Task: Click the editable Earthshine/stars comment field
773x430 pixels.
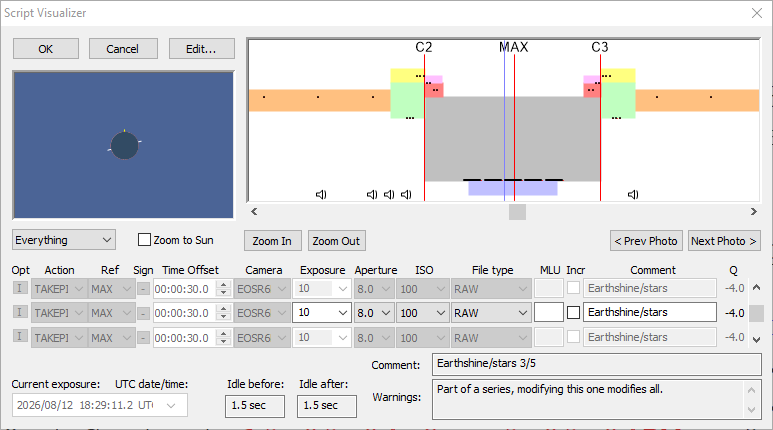Action: click(x=649, y=313)
